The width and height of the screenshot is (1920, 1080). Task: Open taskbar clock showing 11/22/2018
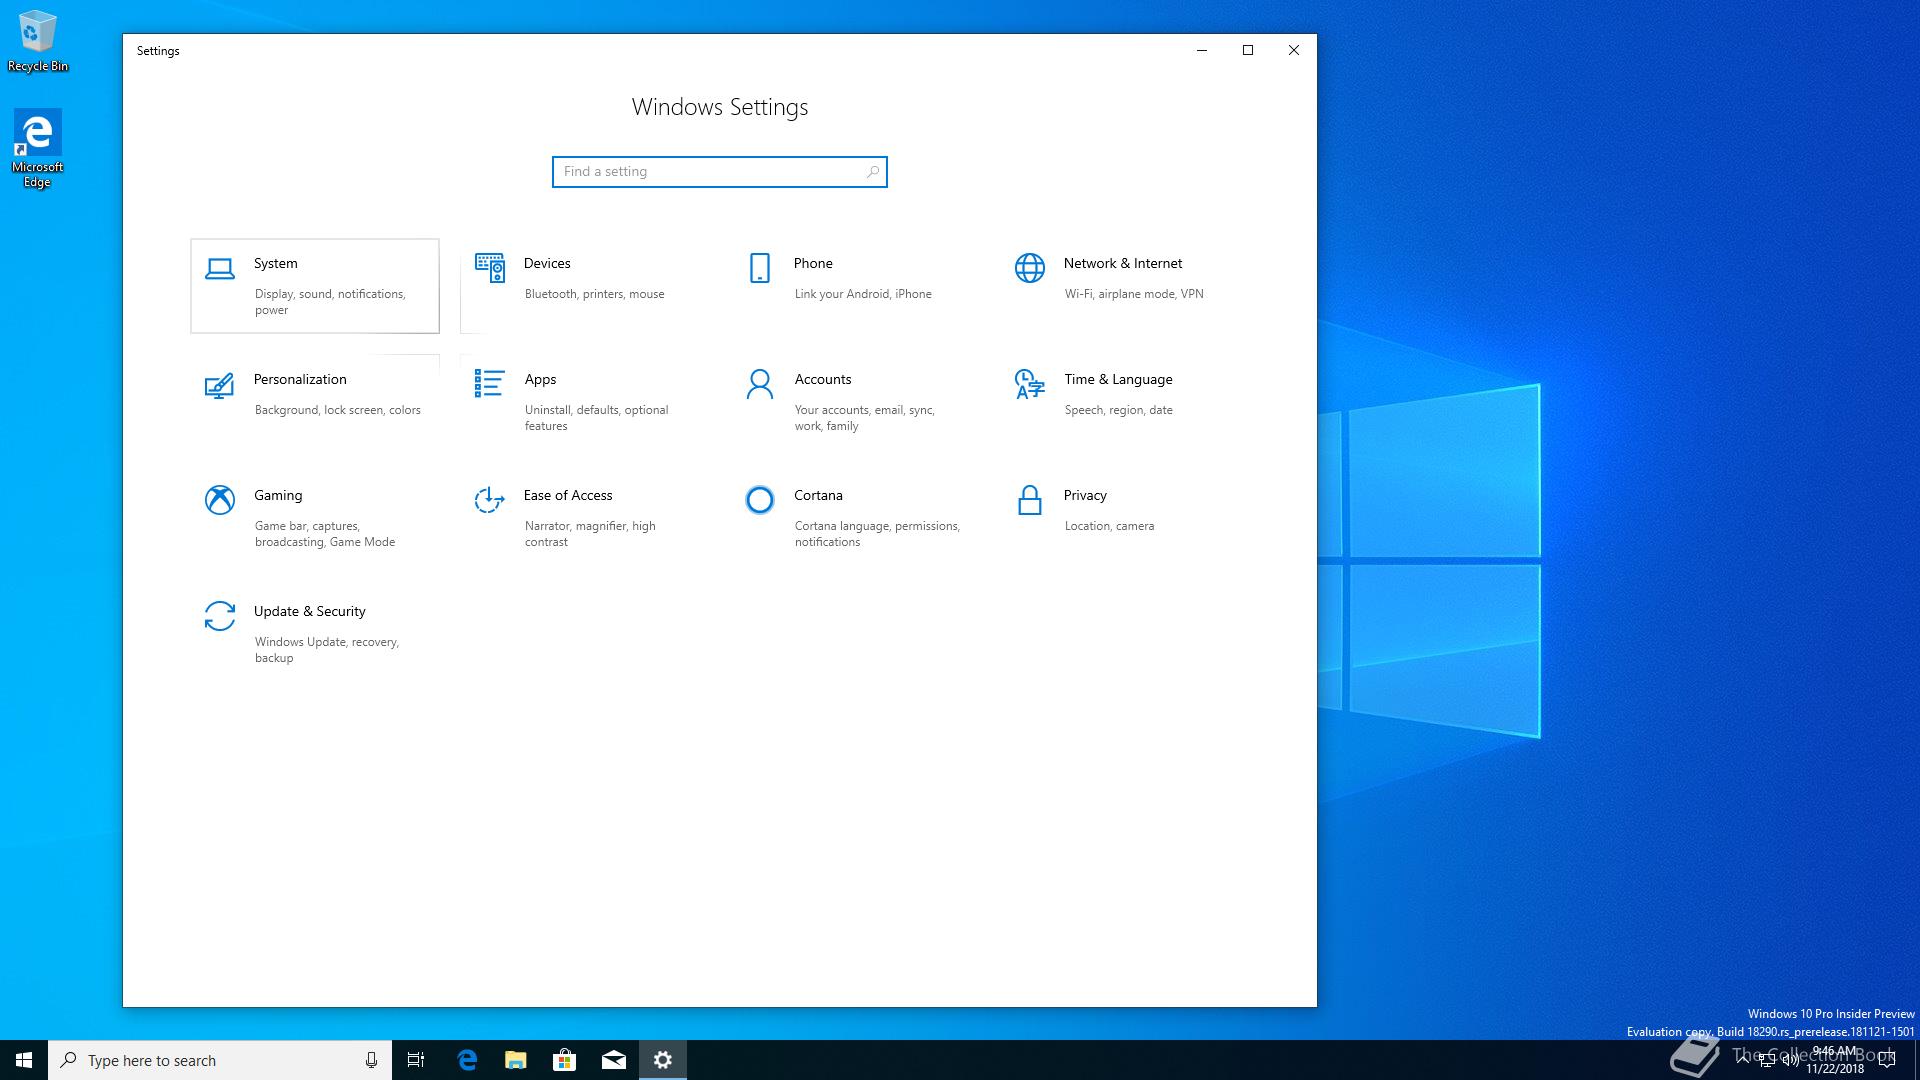tap(1835, 1060)
